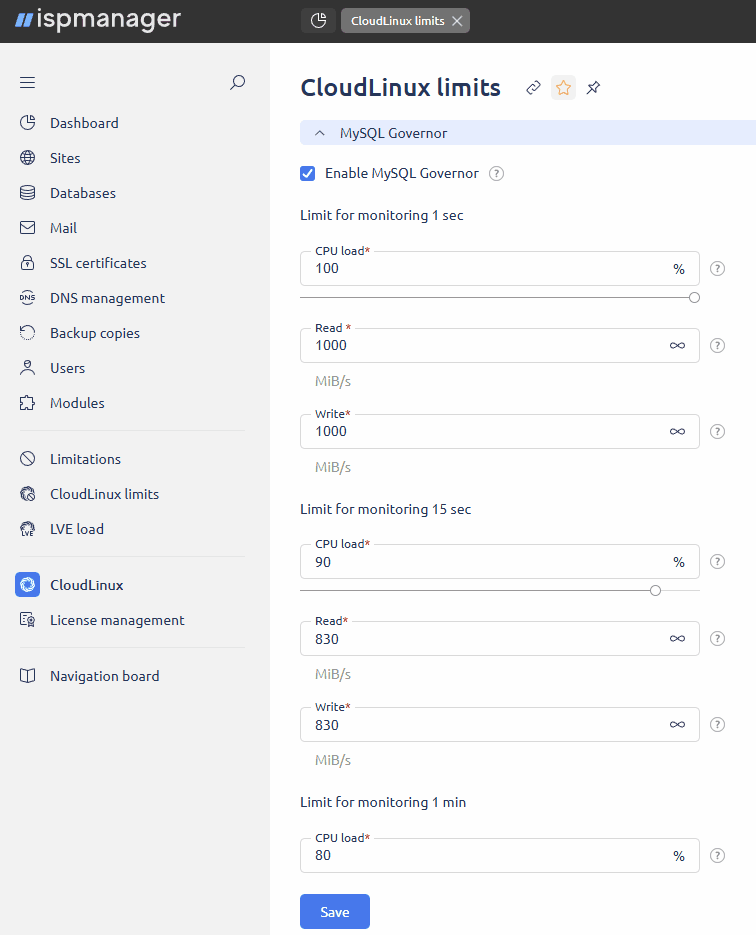
Task: Click the sidebar search magnifier icon
Action: click(237, 83)
